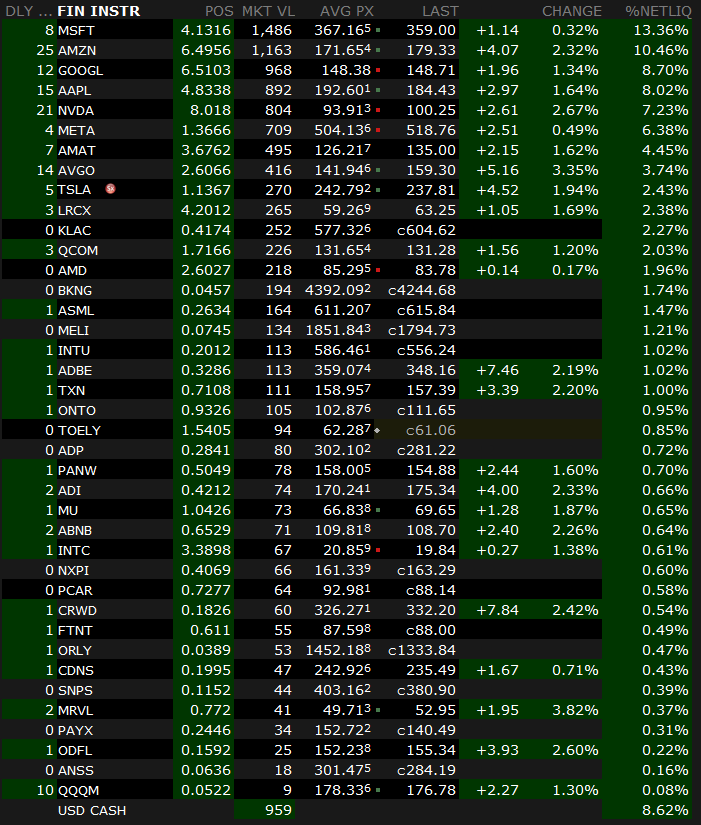Select the KLAC ticker

[74, 230]
